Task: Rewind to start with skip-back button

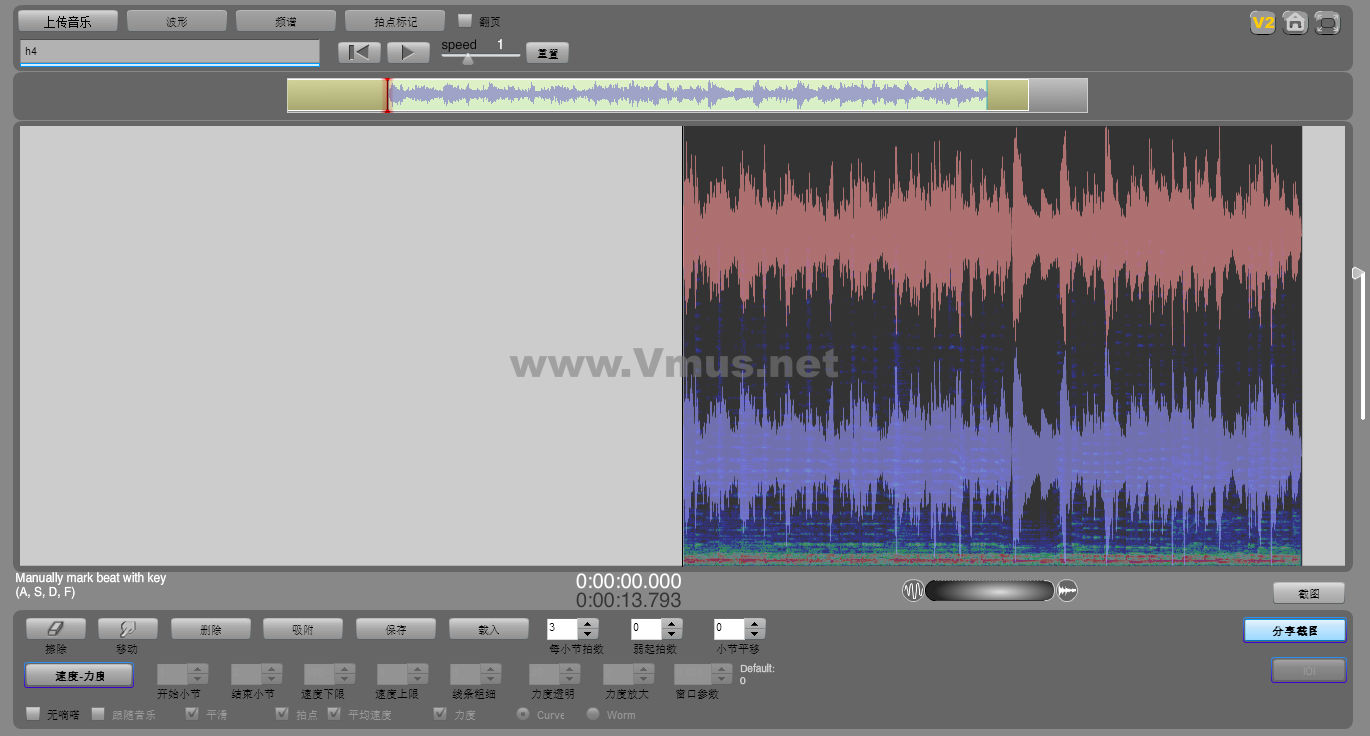Action: [x=359, y=52]
